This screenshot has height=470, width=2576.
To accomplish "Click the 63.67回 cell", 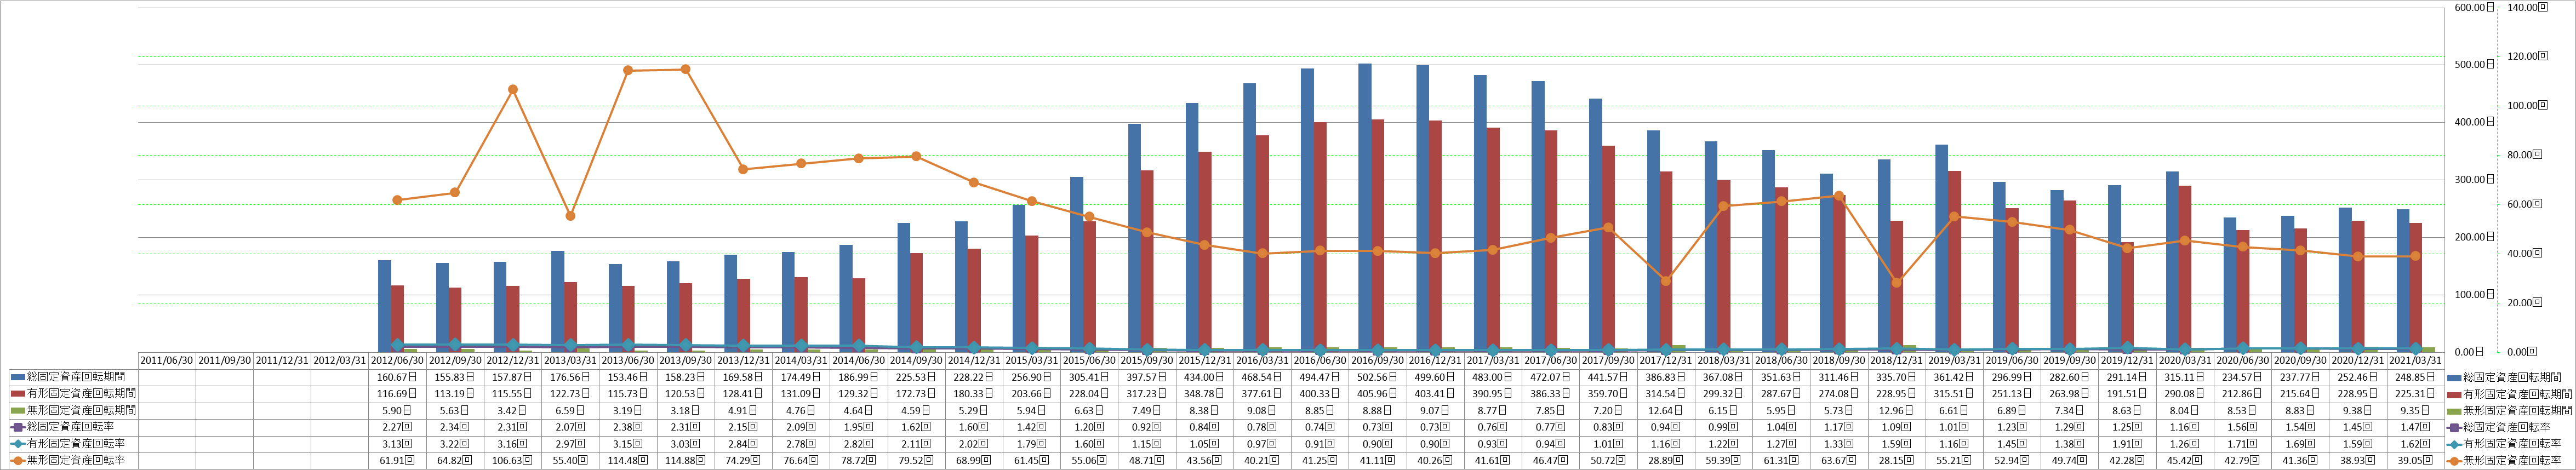I will (x=1839, y=461).
